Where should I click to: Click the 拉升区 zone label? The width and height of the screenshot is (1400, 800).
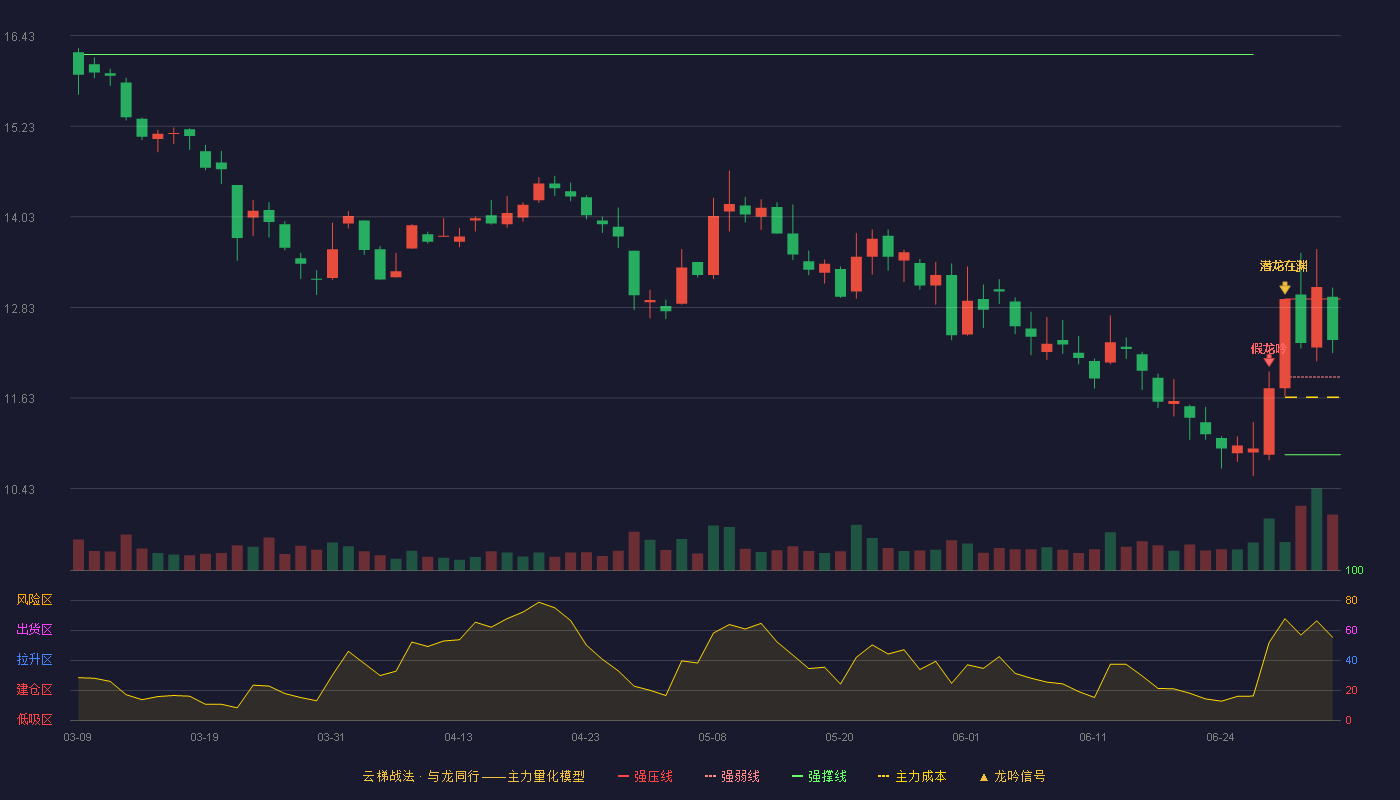(x=34, y=660)
